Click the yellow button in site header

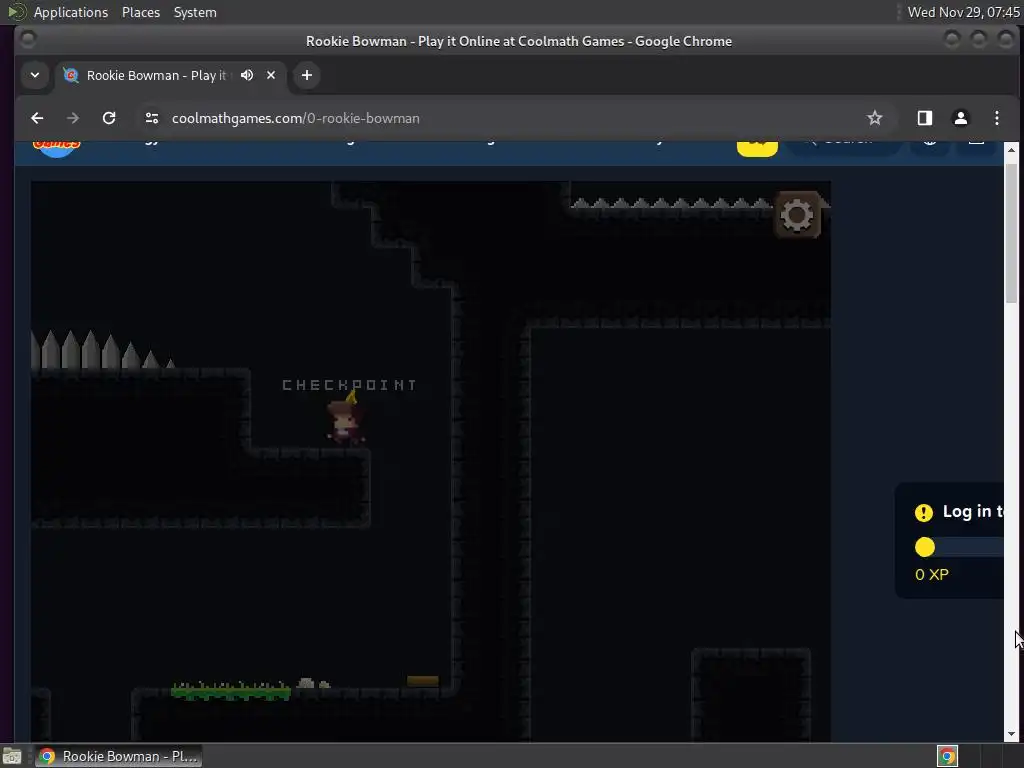757,148
